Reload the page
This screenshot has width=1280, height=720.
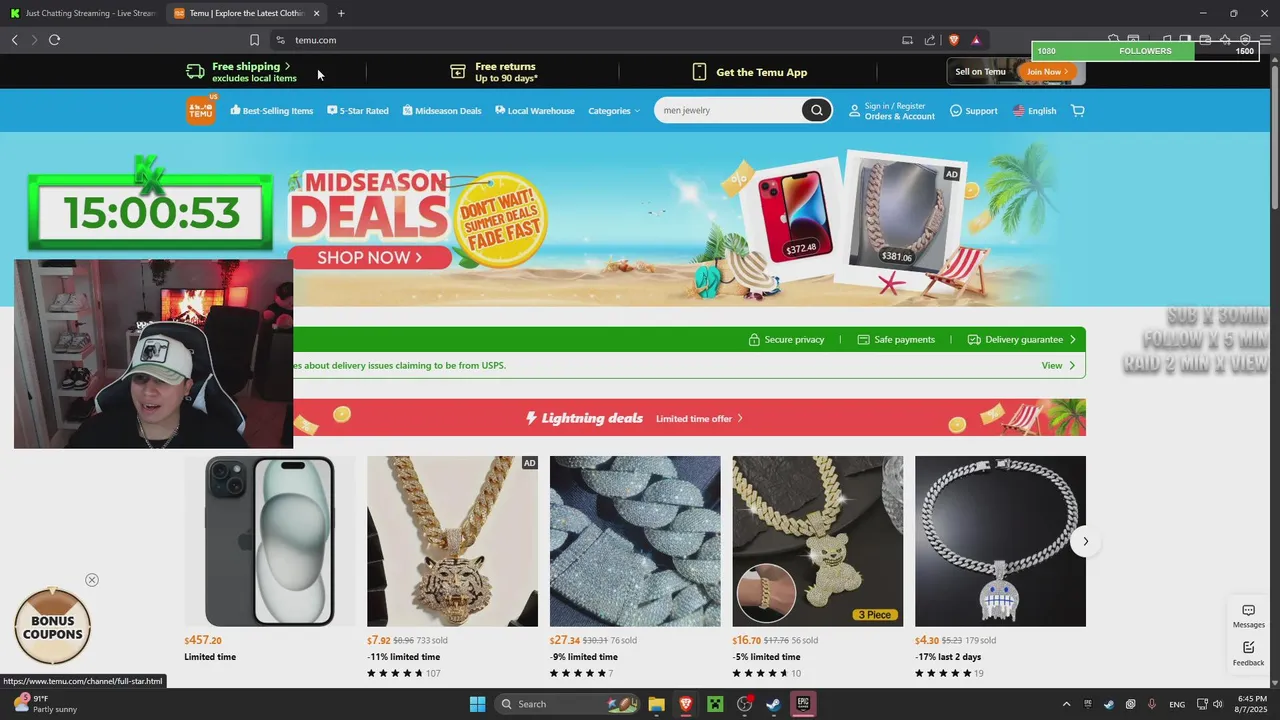point(54,40)
